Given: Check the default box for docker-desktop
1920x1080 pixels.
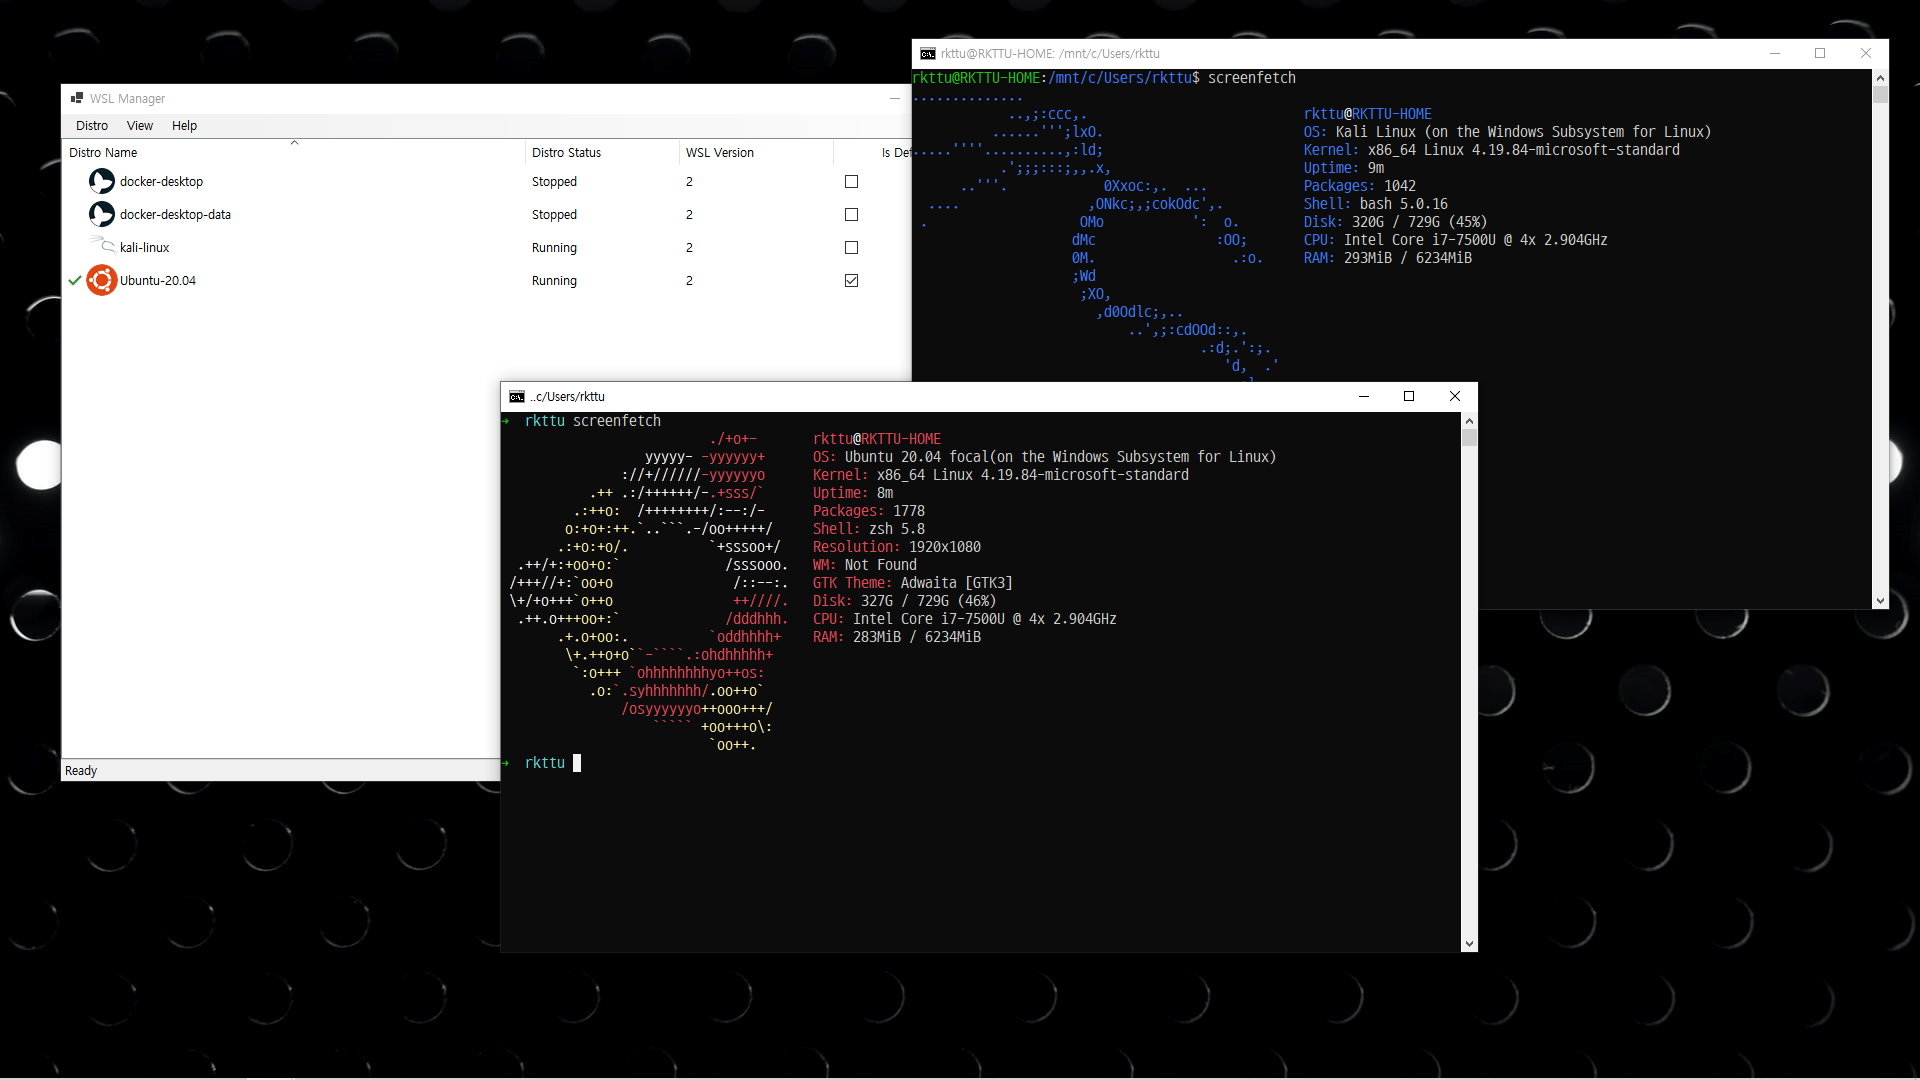Looking at the screenshot, I should (x=851, y=182).
